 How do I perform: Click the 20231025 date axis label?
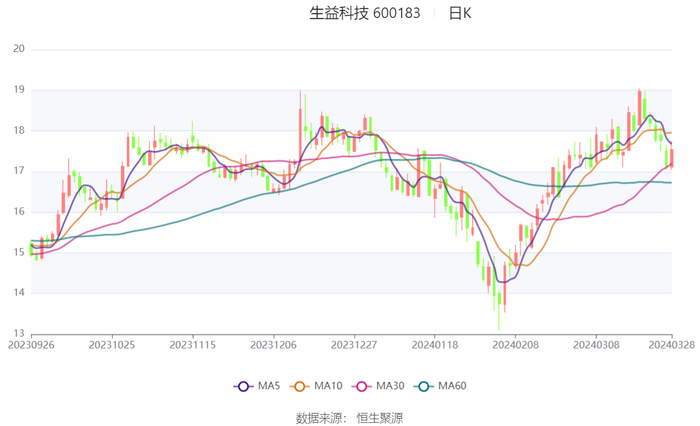coord(112,345)
